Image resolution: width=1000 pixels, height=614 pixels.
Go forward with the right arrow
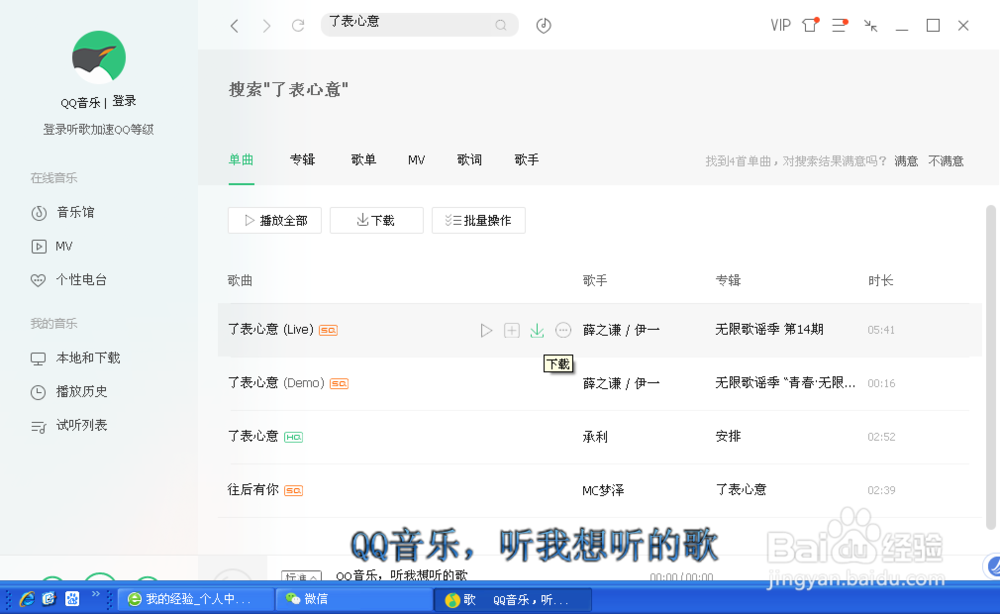267,26
